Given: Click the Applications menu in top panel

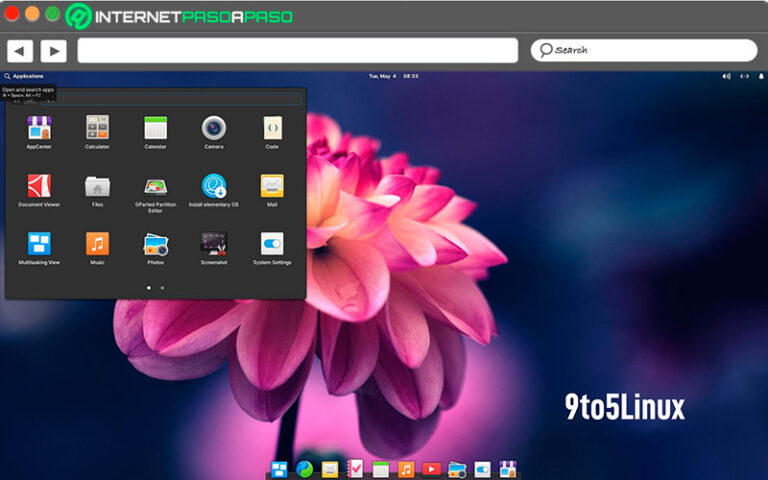Looking at the screenshot, I should pyautogui.click(x=24, y=76).
